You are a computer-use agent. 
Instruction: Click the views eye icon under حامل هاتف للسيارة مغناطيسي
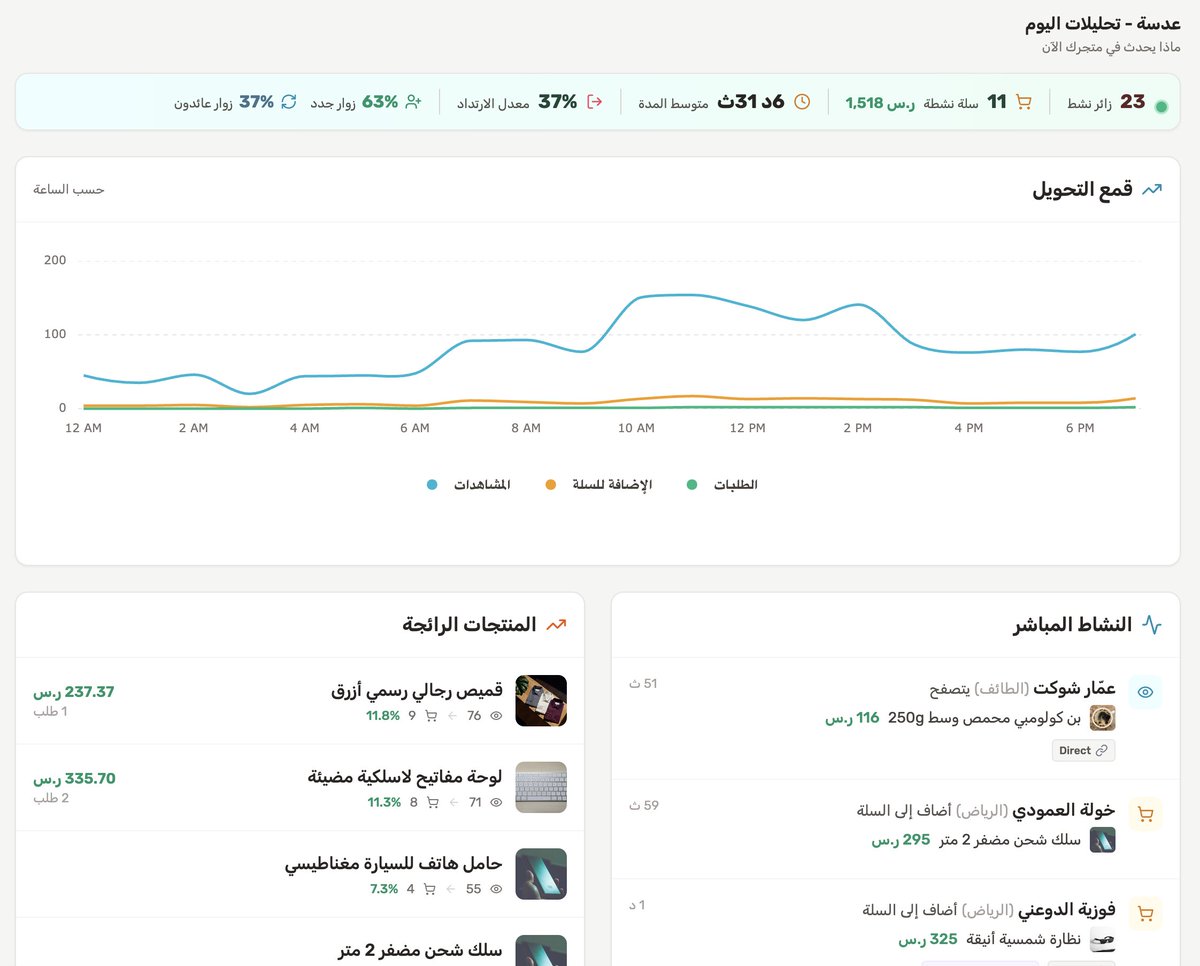point(496,889)
